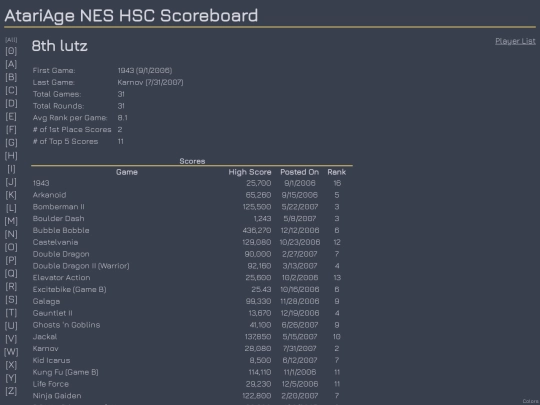Image resolution: width=540 pixels, height=405 pixels.
Task: Filter players by letter [T]
Action: pyautogui.click(x=11, y=313)
